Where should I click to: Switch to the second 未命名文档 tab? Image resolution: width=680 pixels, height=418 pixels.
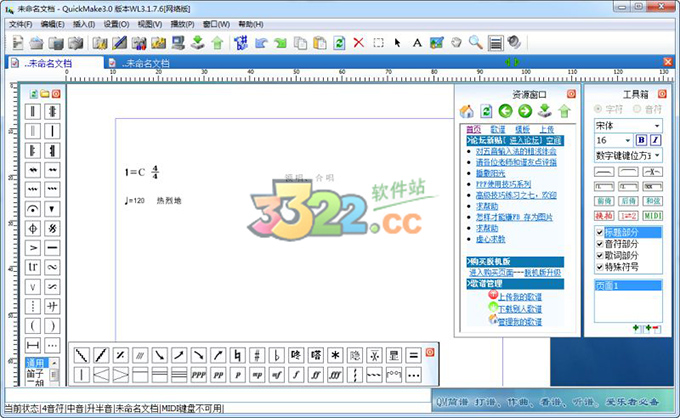pyautogui.click(x=144, y=62)
